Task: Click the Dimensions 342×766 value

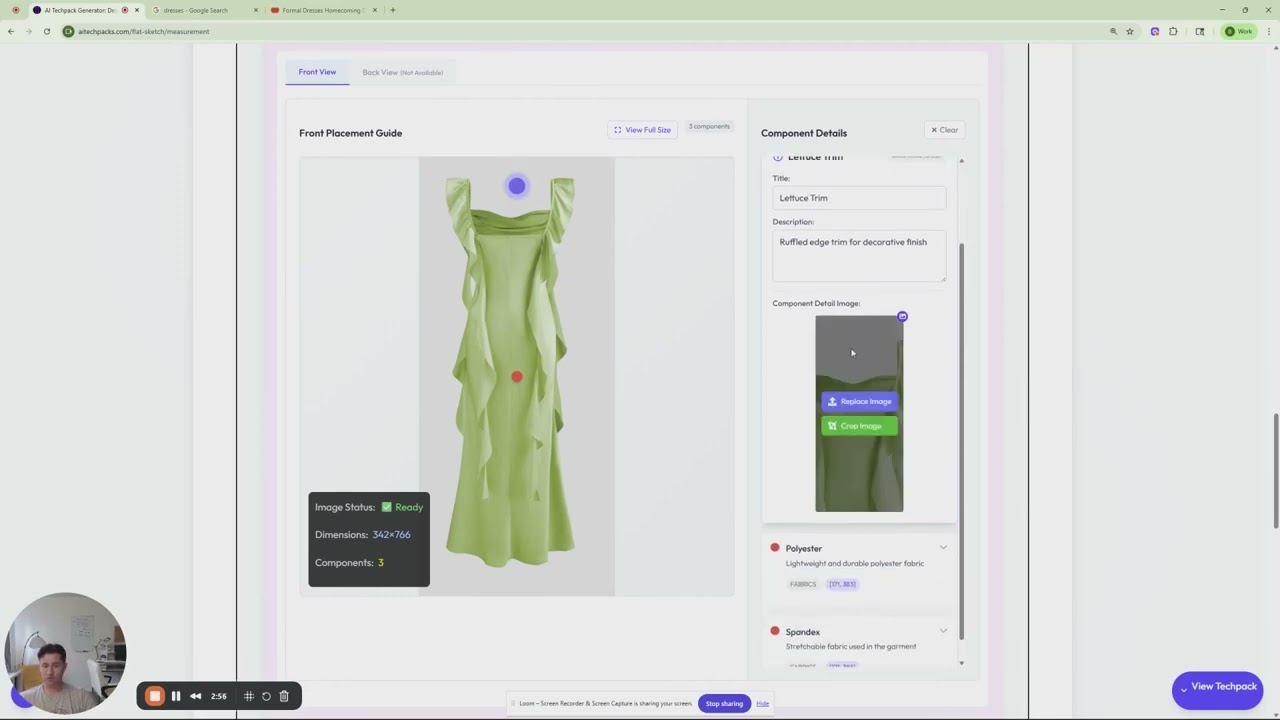Action: [391, 535]
